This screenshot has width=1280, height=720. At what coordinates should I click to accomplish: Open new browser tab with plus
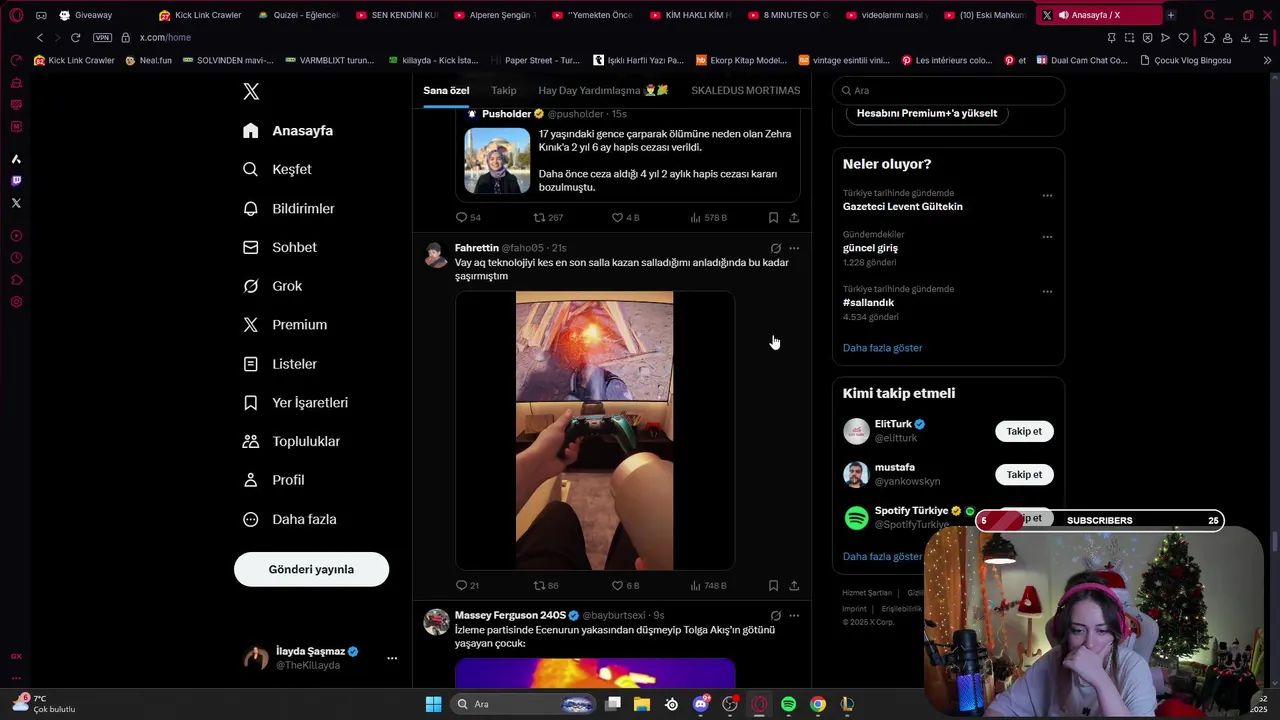(x=1171, y=15)
